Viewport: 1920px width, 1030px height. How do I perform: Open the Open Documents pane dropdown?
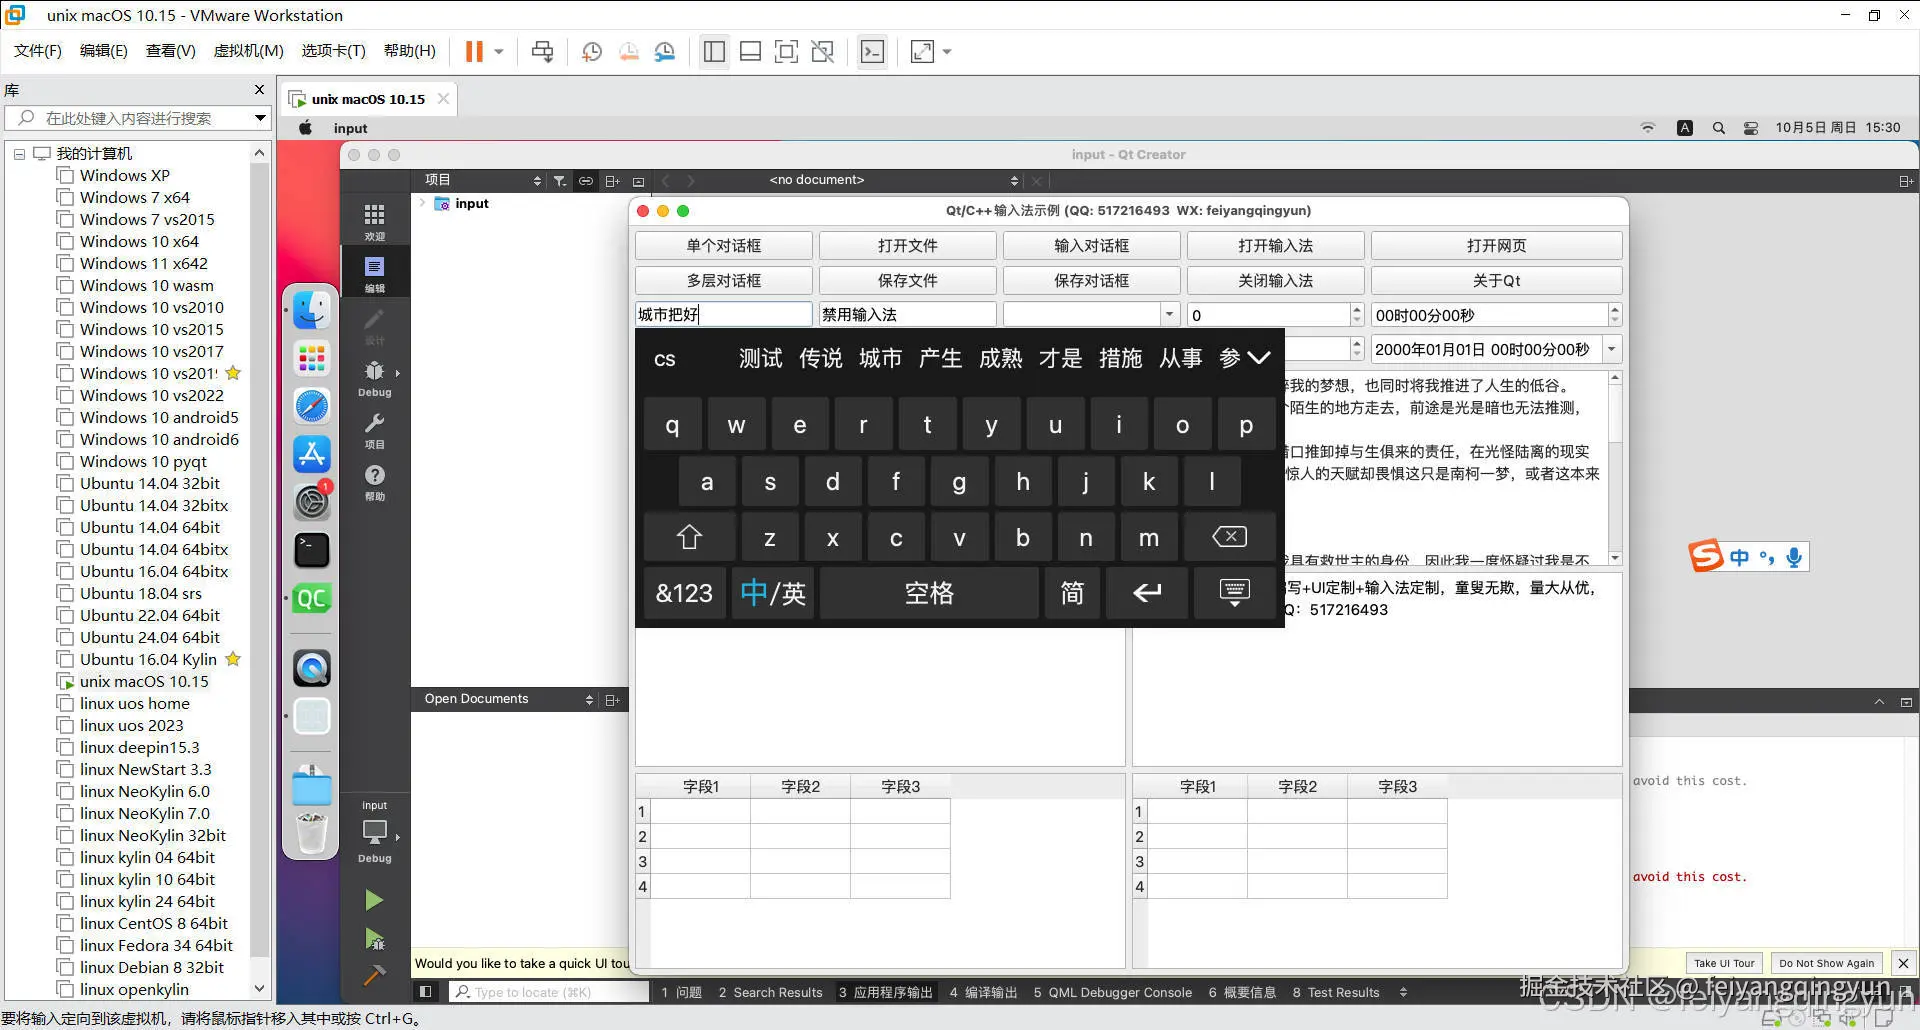(508, 699)
